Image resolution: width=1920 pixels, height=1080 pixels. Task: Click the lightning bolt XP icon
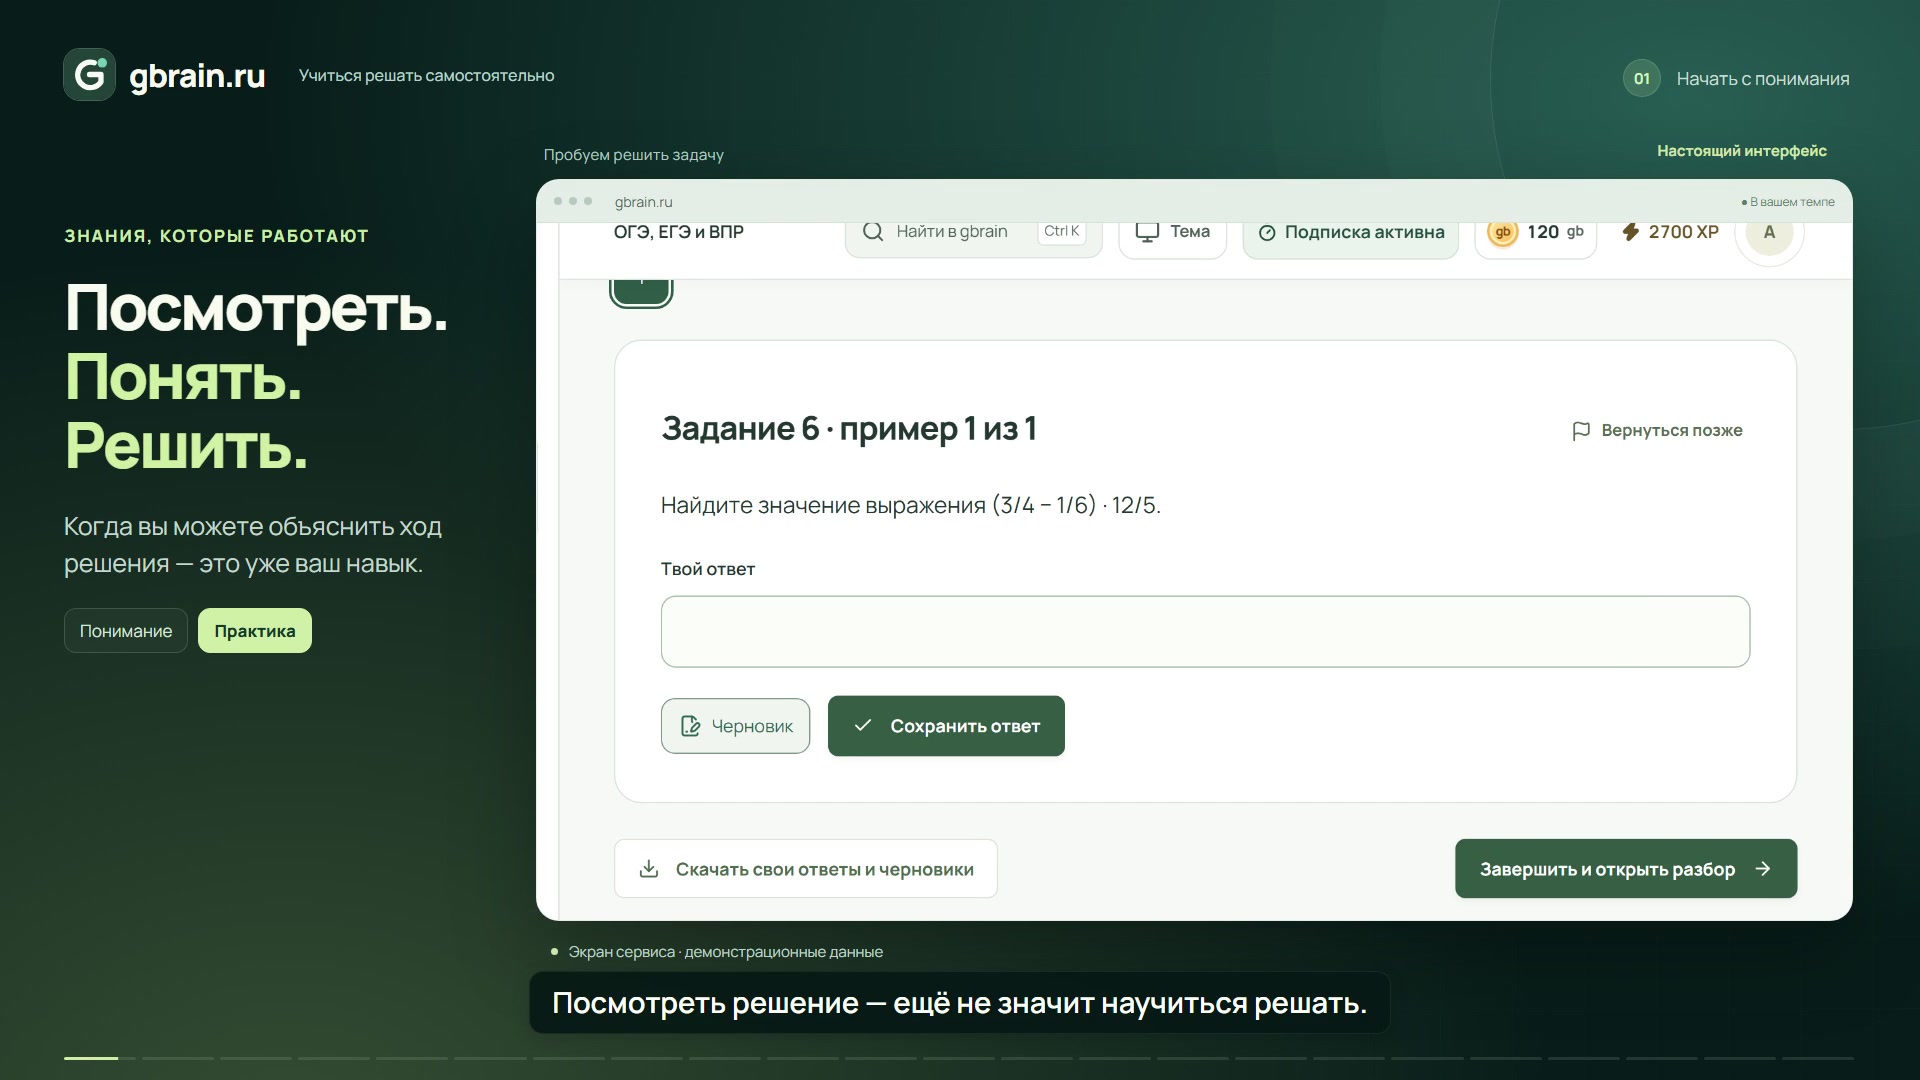coord(1630,232)
